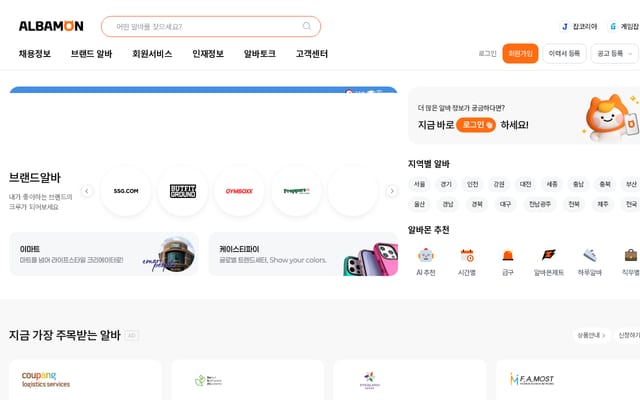Open the coupang logistics services job card

tap(85, 380)
